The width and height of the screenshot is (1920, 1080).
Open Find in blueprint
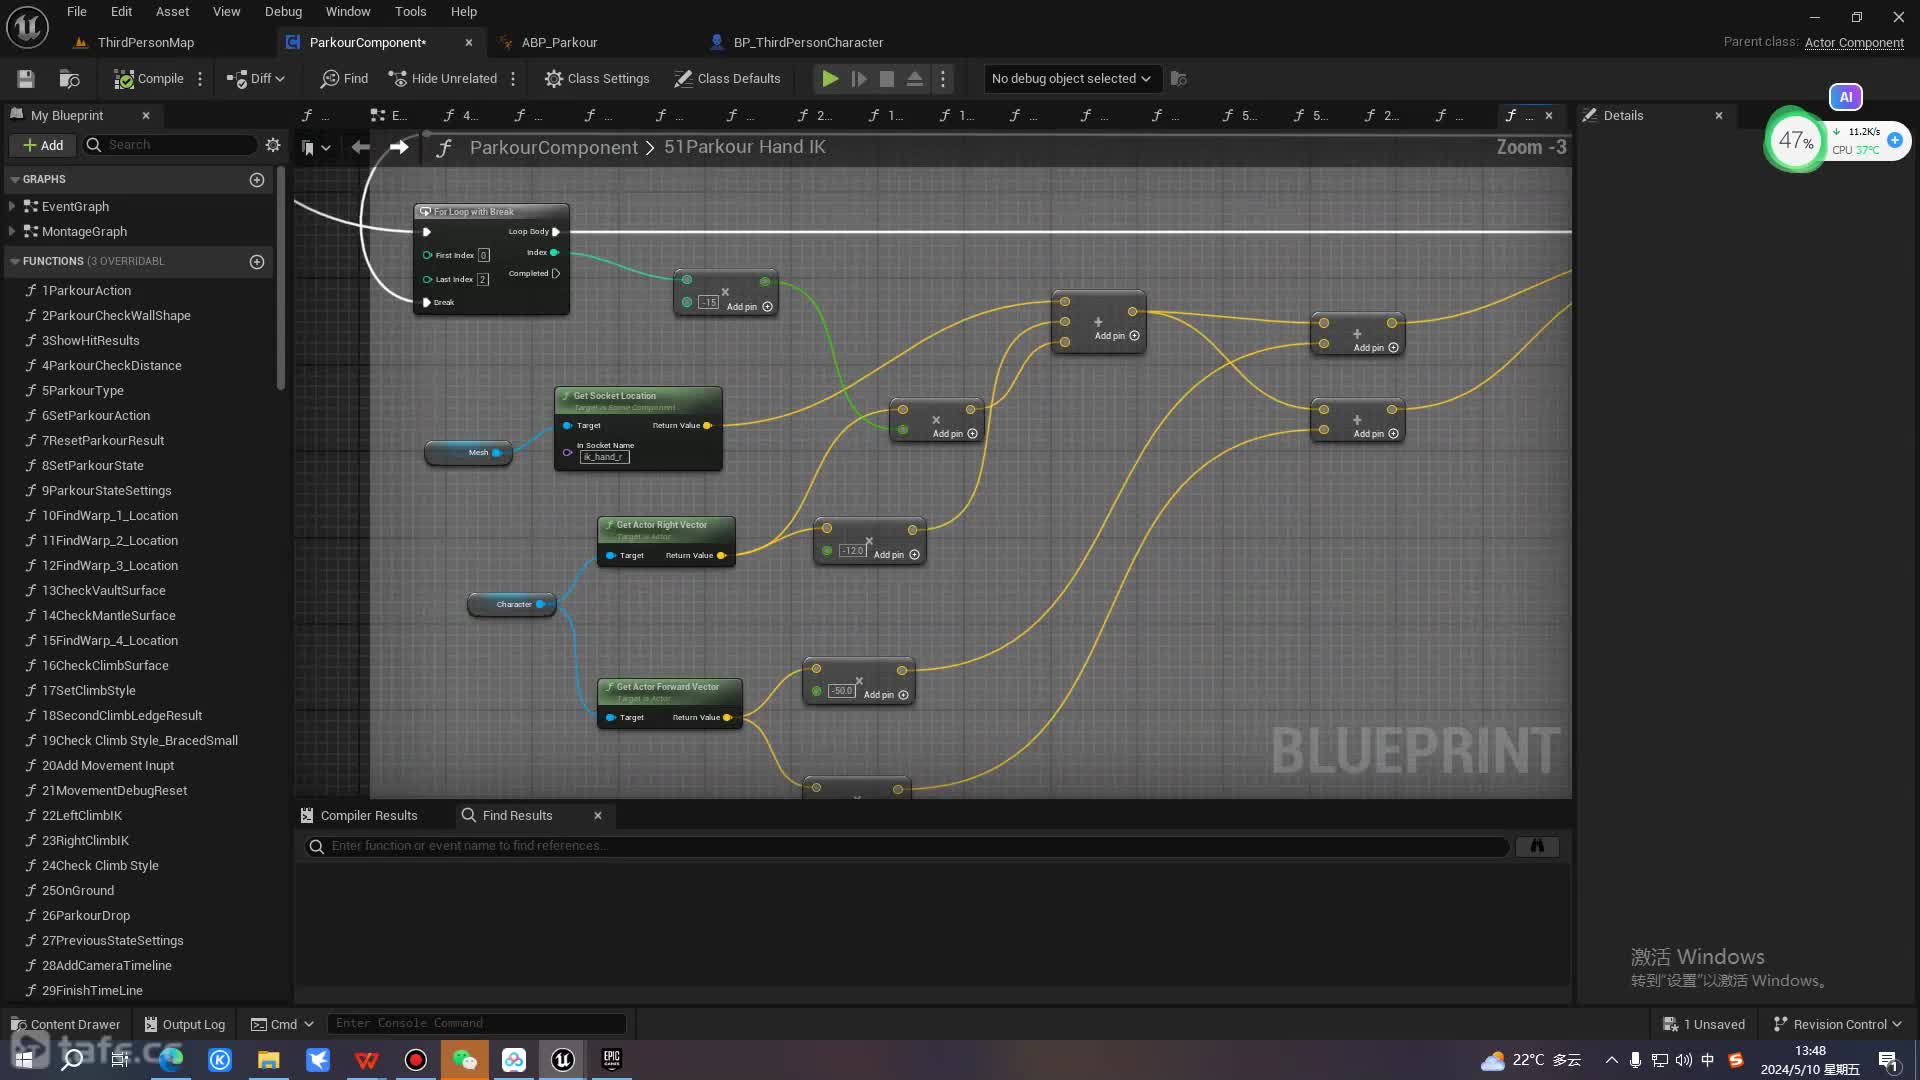[344, 78]
